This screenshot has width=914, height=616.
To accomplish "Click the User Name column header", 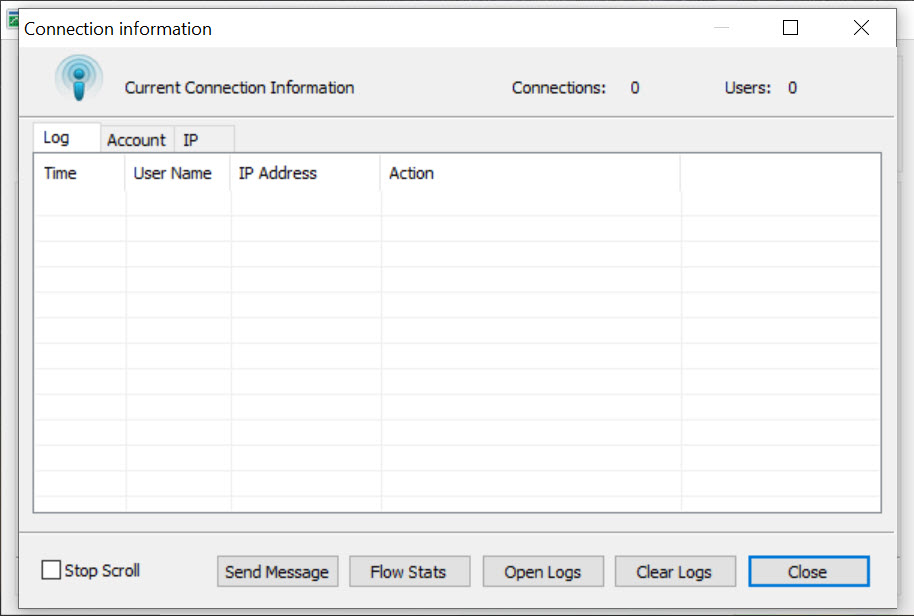I will tap(173, 173).
